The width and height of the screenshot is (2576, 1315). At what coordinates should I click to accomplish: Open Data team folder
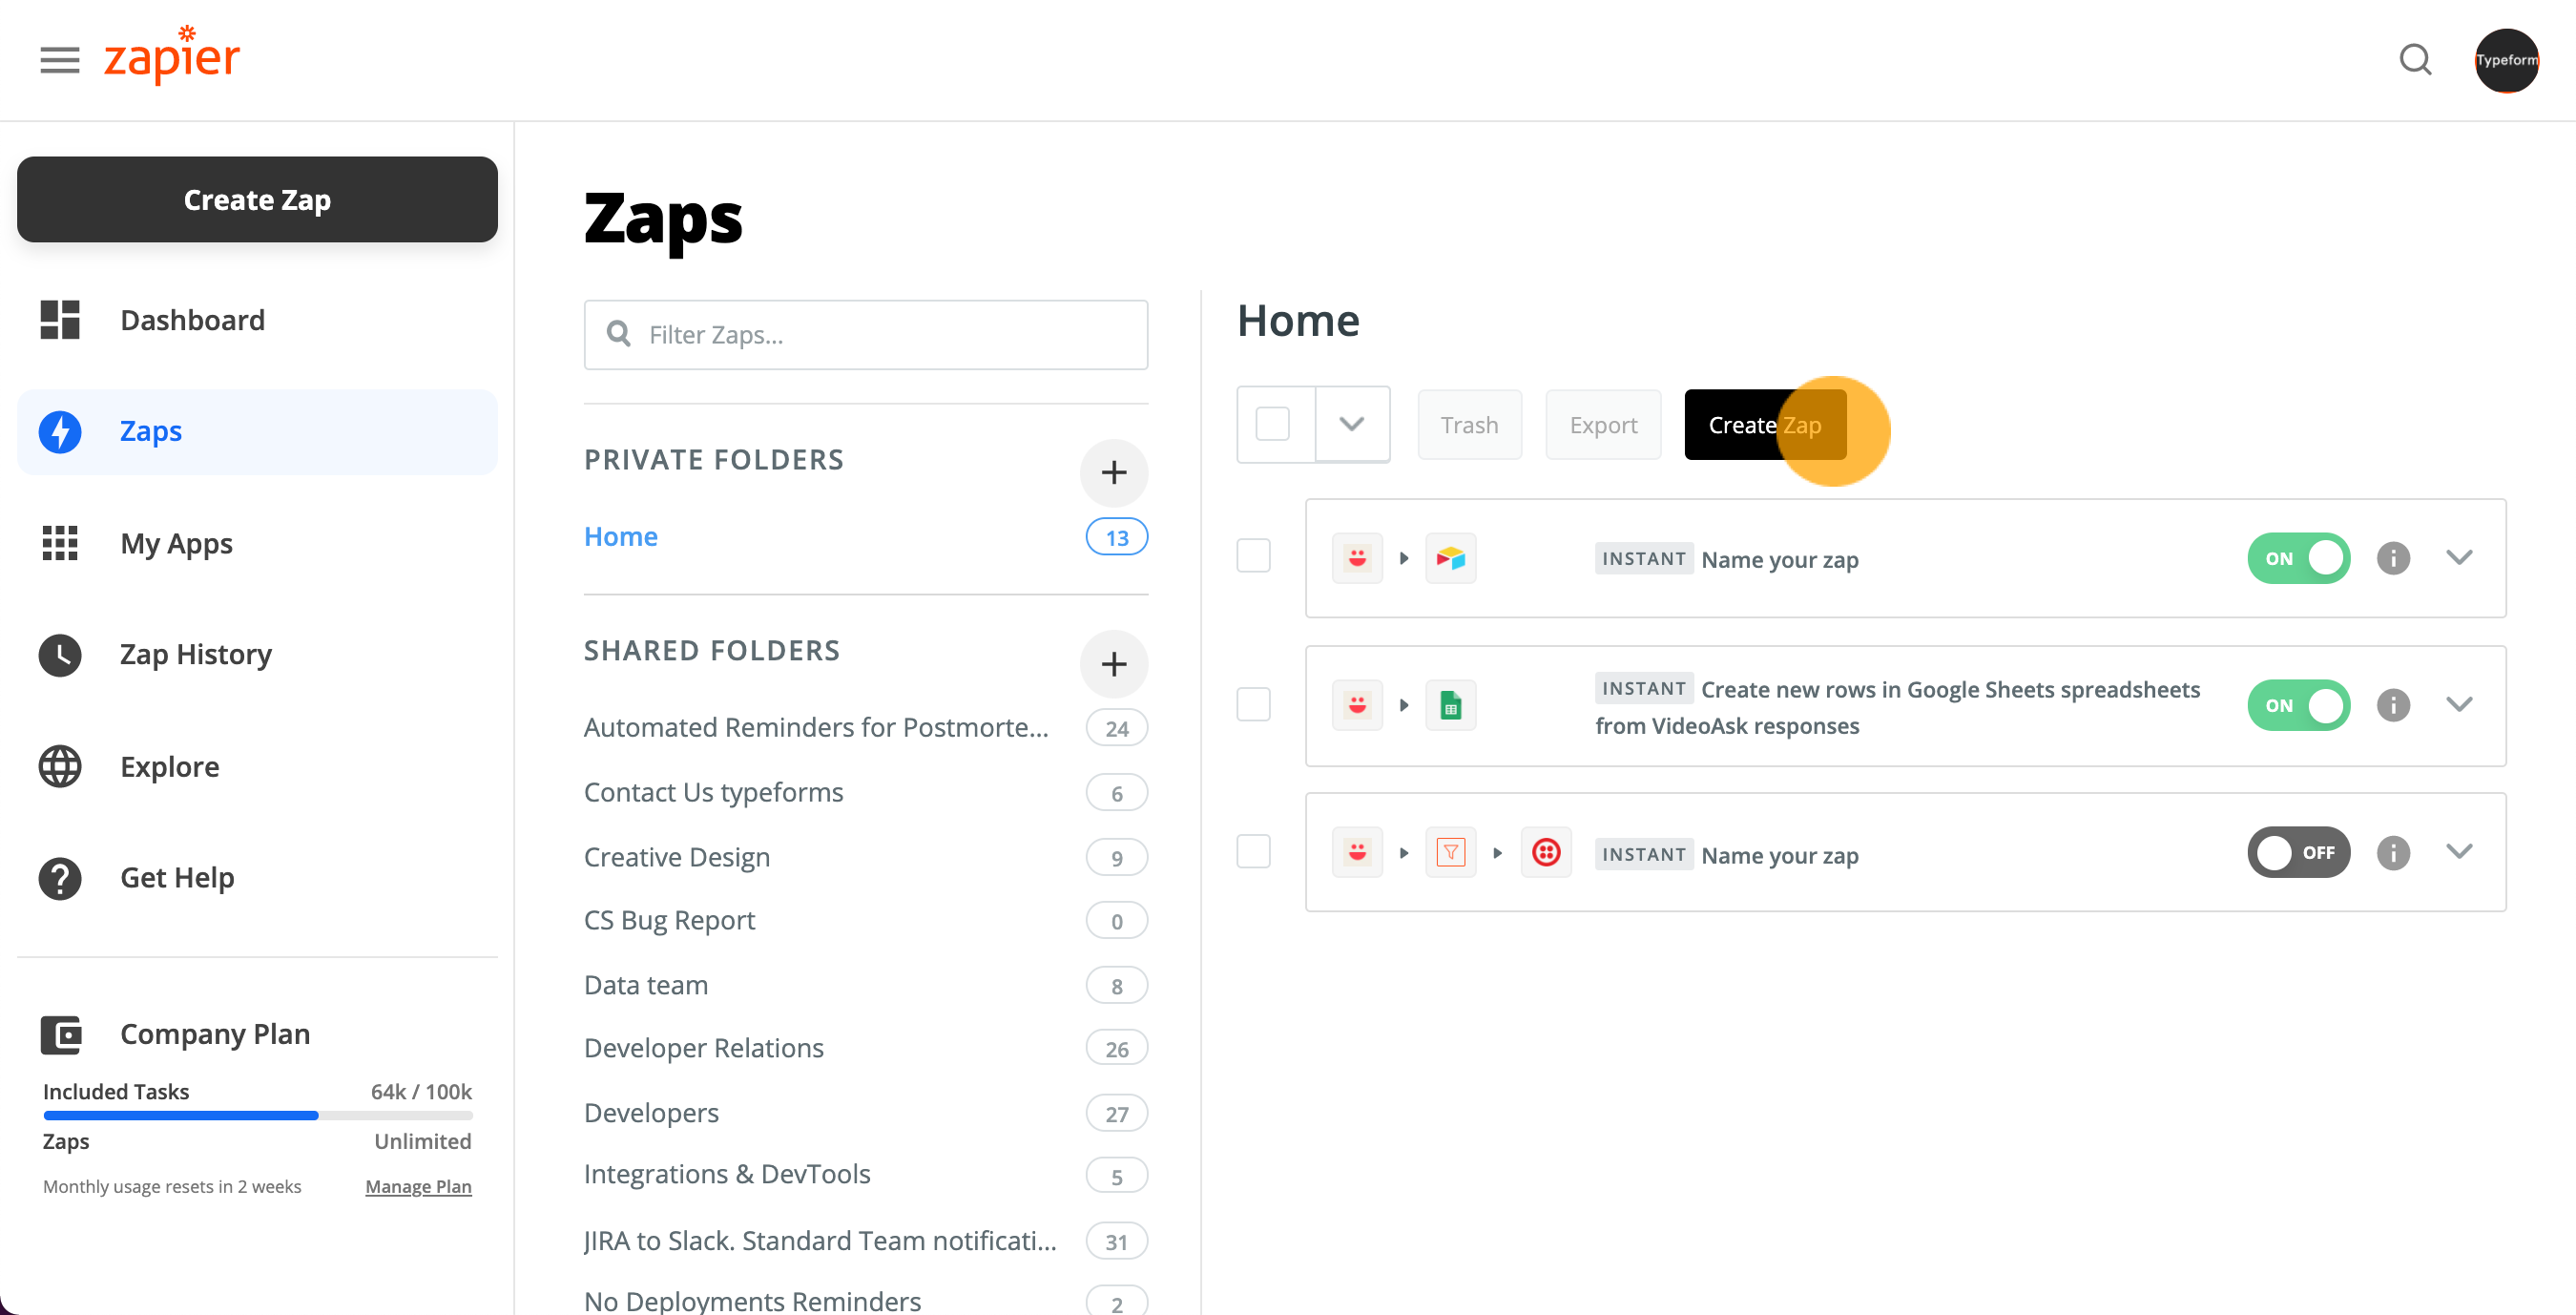[646, 985]
